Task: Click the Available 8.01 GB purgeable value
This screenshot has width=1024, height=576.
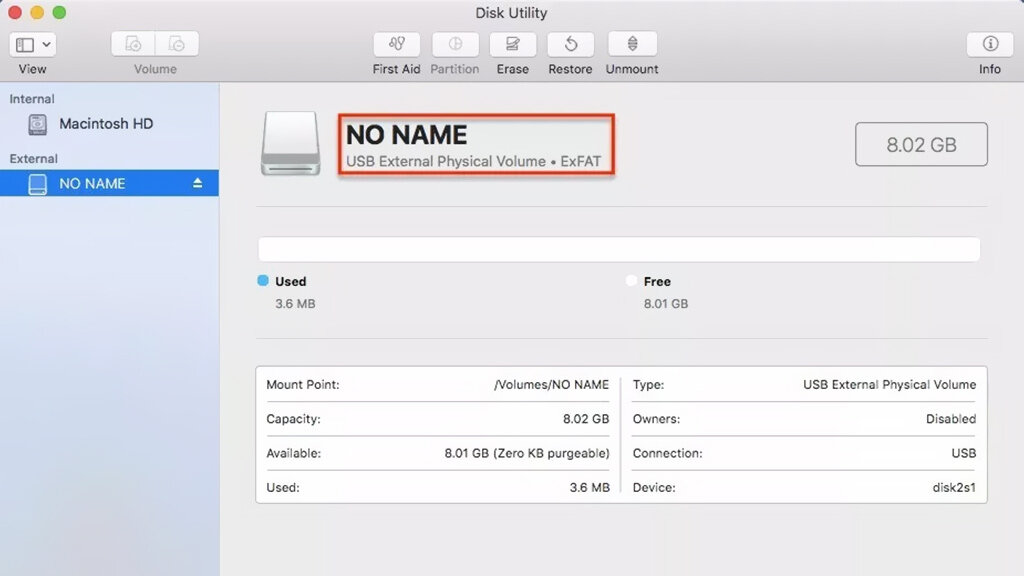Action: (527, 453)
